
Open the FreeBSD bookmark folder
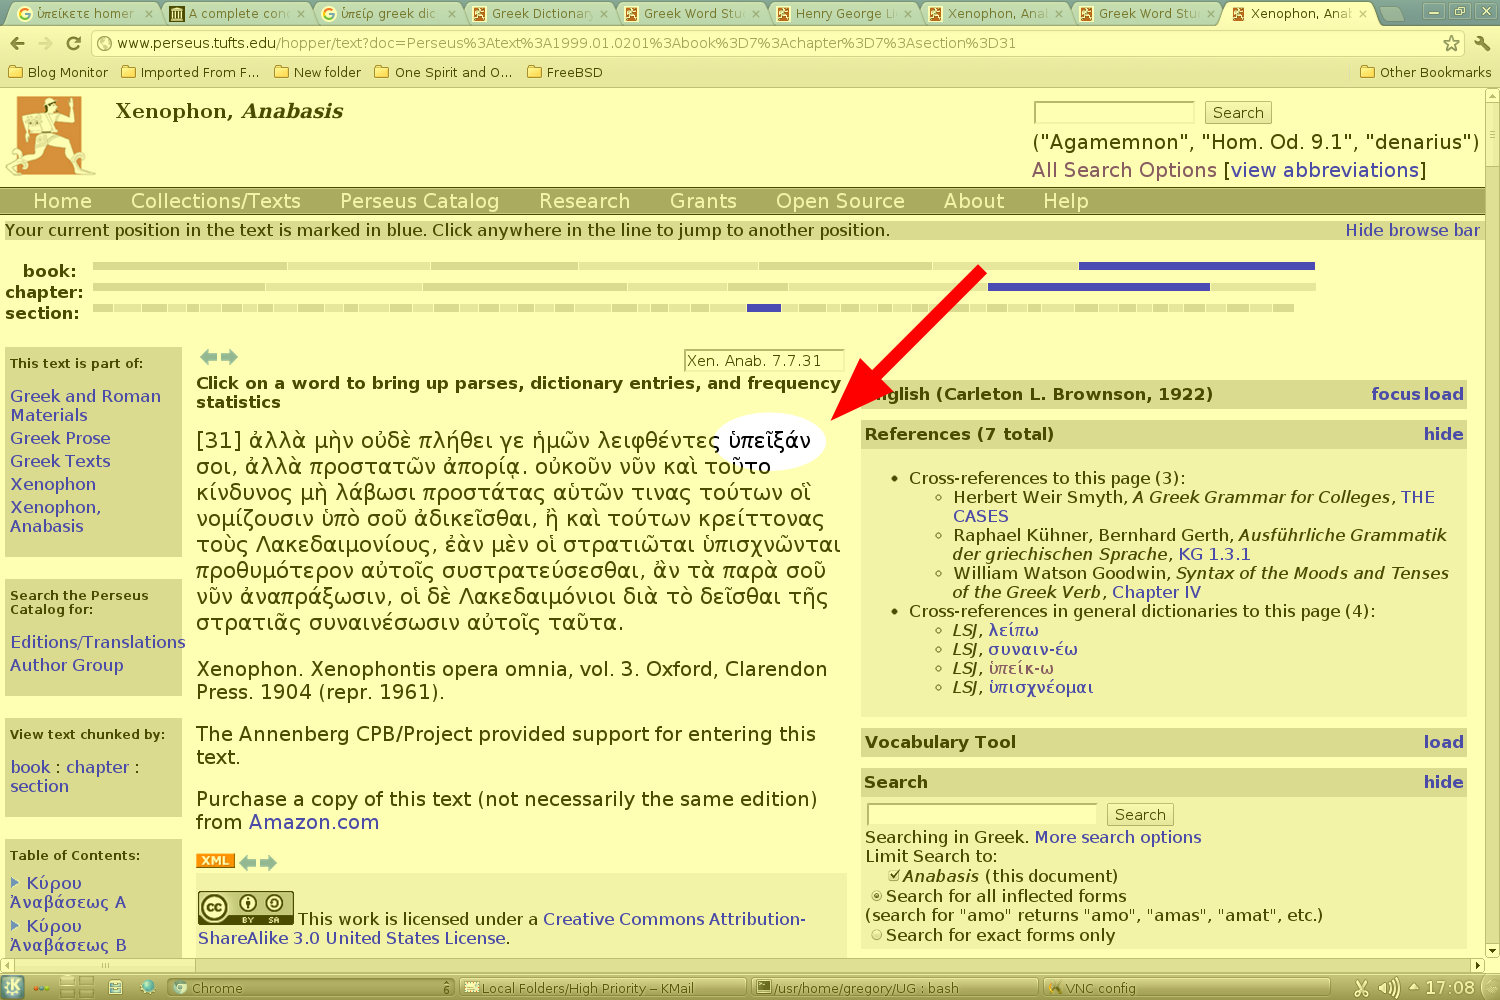(x=565, y=72)
